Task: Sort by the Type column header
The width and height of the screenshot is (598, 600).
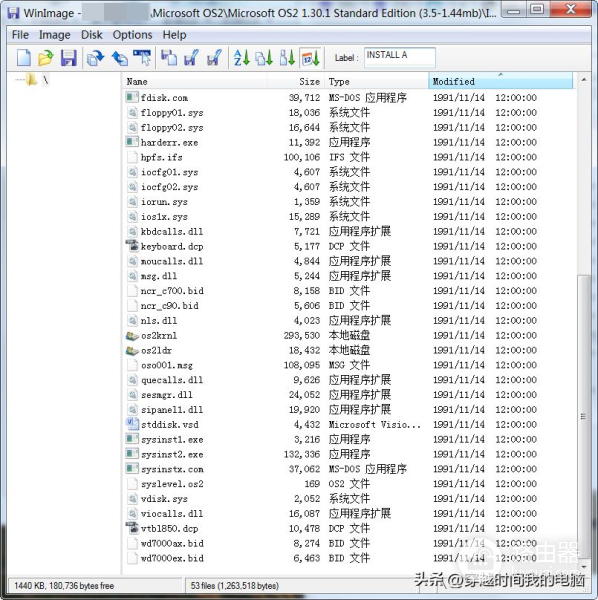Action: coord(376,82)
